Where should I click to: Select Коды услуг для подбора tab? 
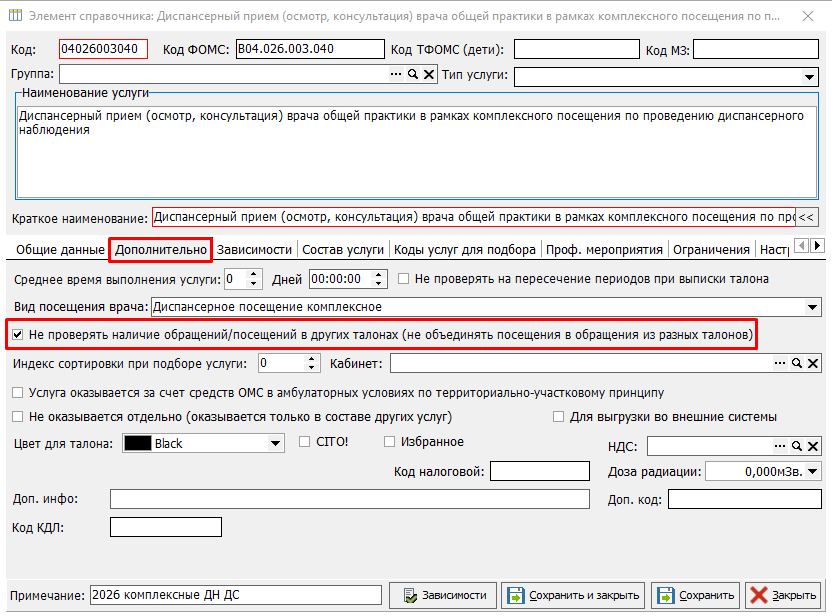coord(465,250)
